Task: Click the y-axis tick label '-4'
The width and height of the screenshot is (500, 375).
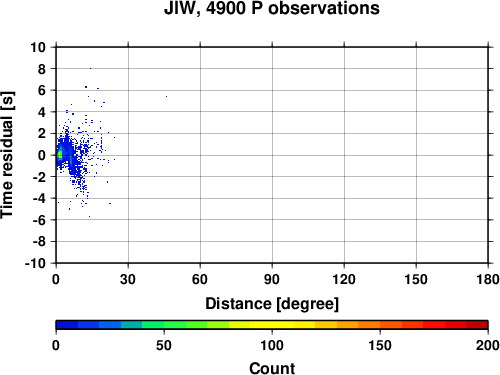Action: click(39, 198)
